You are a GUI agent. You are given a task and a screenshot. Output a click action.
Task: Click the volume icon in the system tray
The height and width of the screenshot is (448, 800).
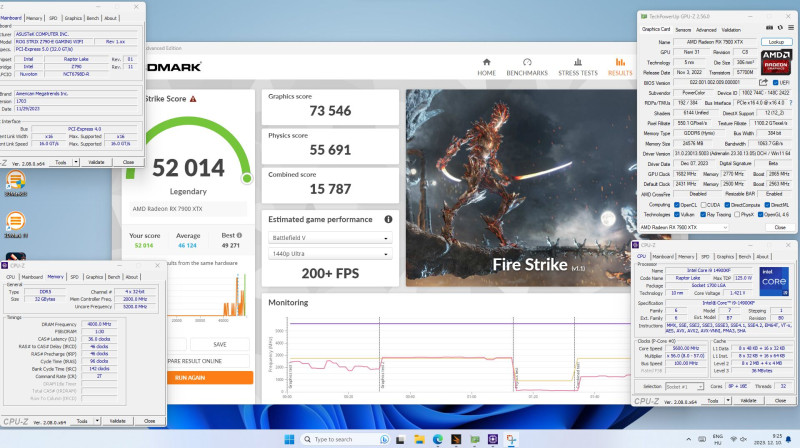tap(743, 439)
